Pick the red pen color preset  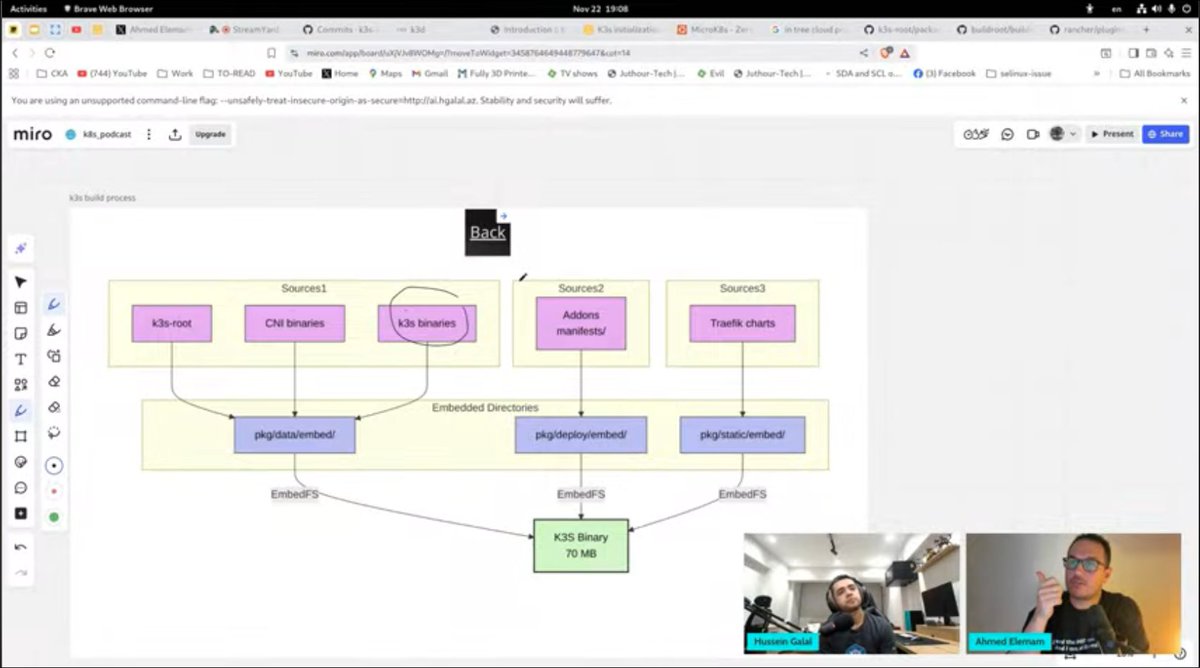click(x=54, y=492)
